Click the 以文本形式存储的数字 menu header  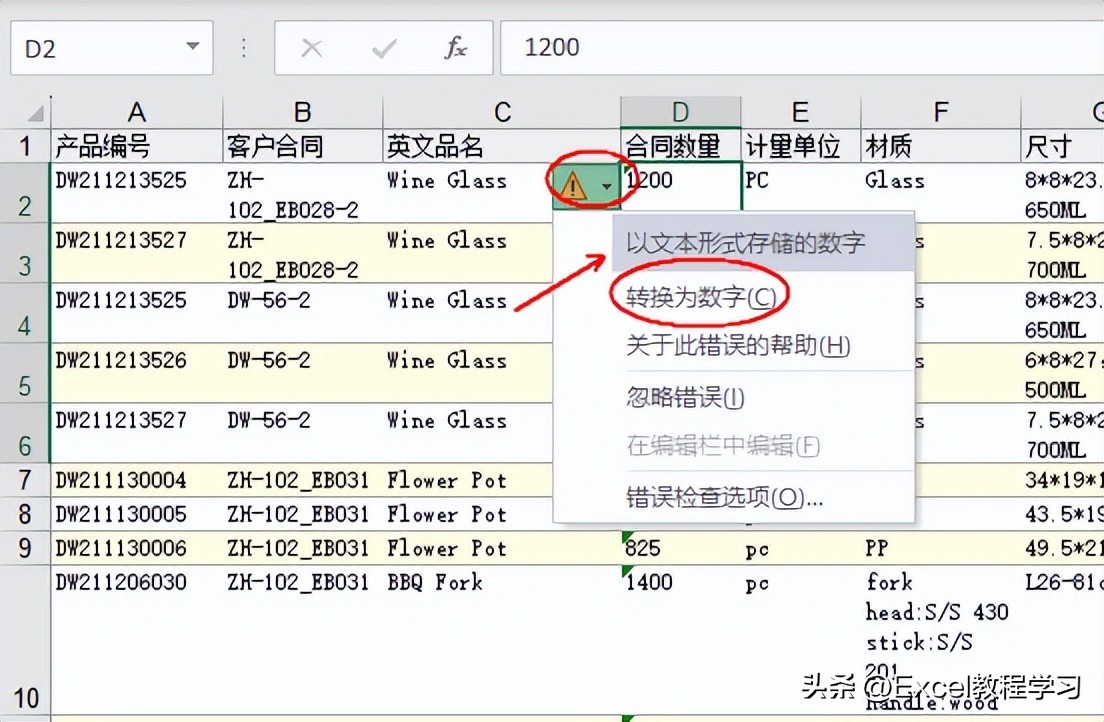(762, 243)
